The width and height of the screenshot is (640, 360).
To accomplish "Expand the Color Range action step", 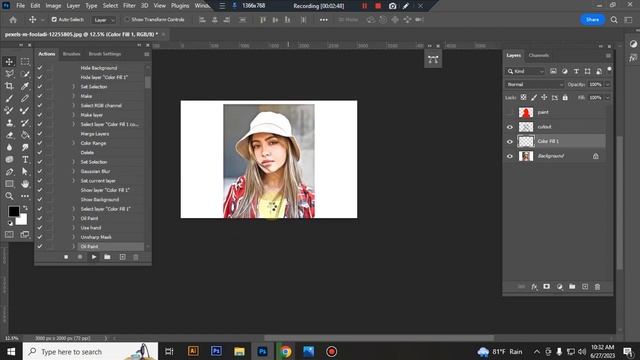I will (x=74, y=143).
